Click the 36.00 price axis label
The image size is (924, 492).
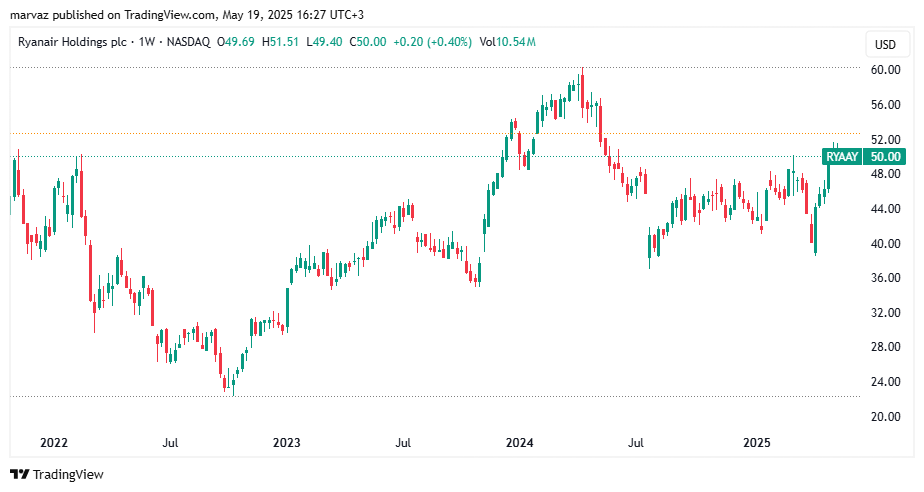pyautogui.click(x=886, y=278)
